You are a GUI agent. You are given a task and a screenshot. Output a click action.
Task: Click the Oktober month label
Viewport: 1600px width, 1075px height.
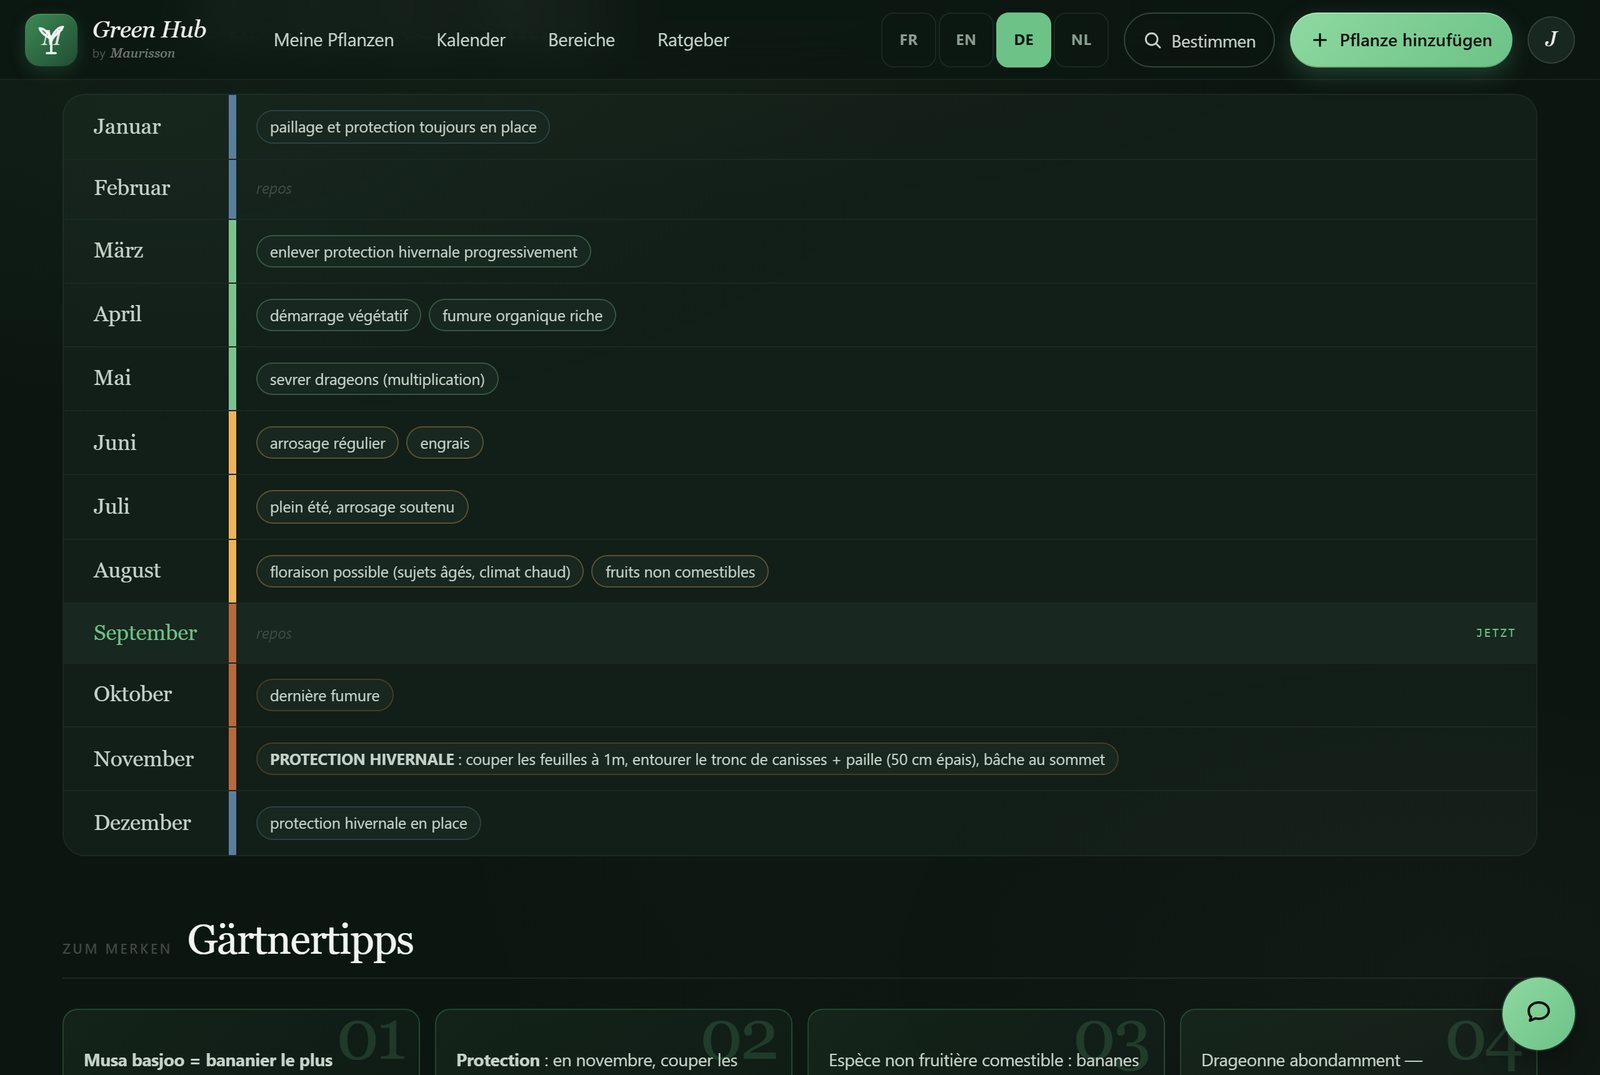(133, 694)
